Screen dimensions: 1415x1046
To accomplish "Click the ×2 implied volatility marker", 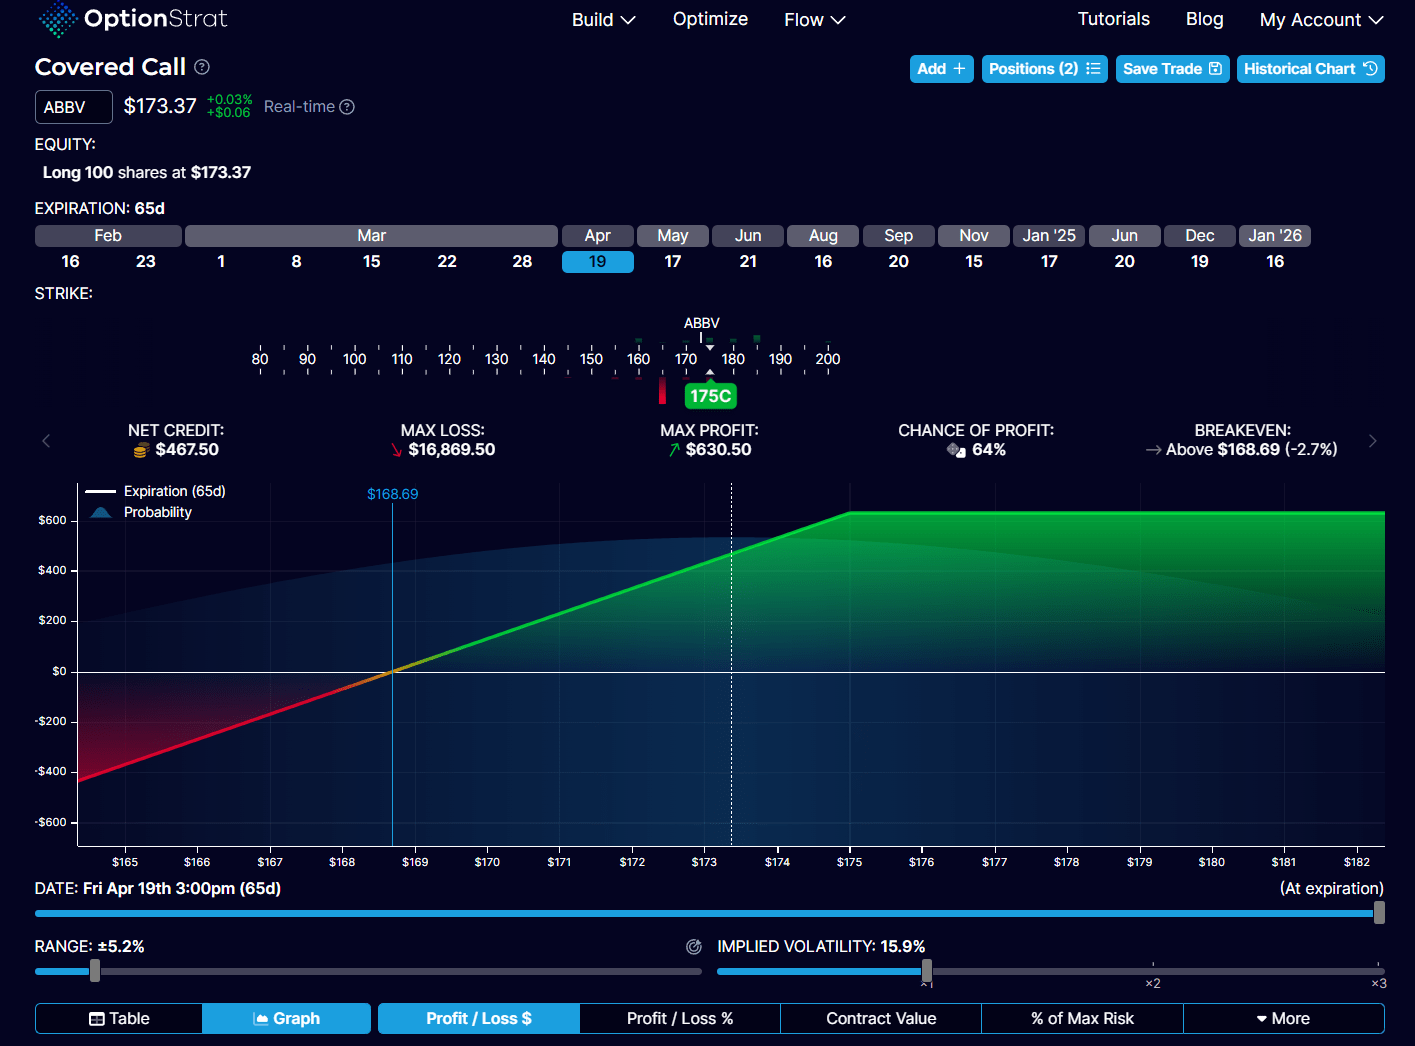I will (x=1152, y=983).
